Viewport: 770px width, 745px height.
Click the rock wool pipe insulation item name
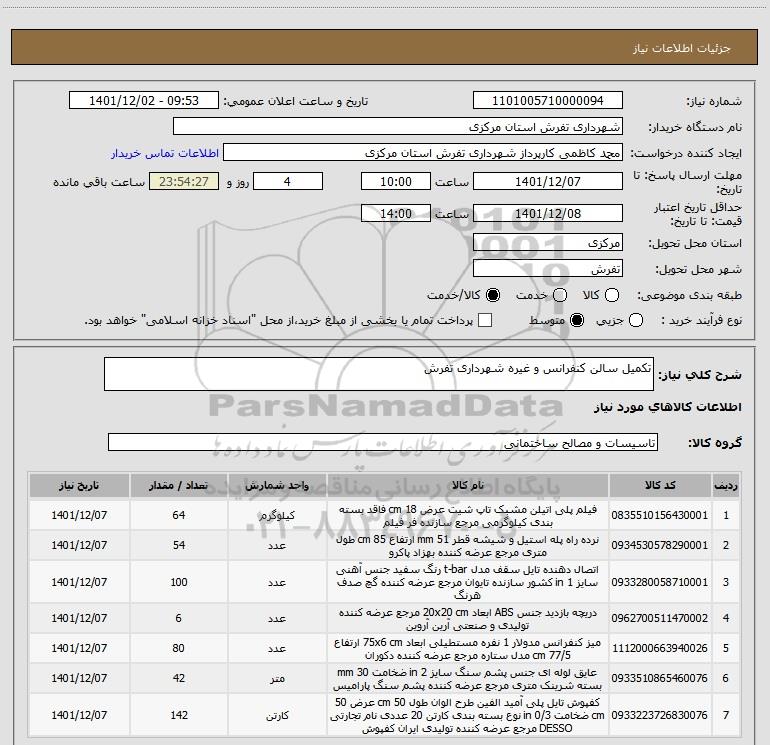coord(468,679)
